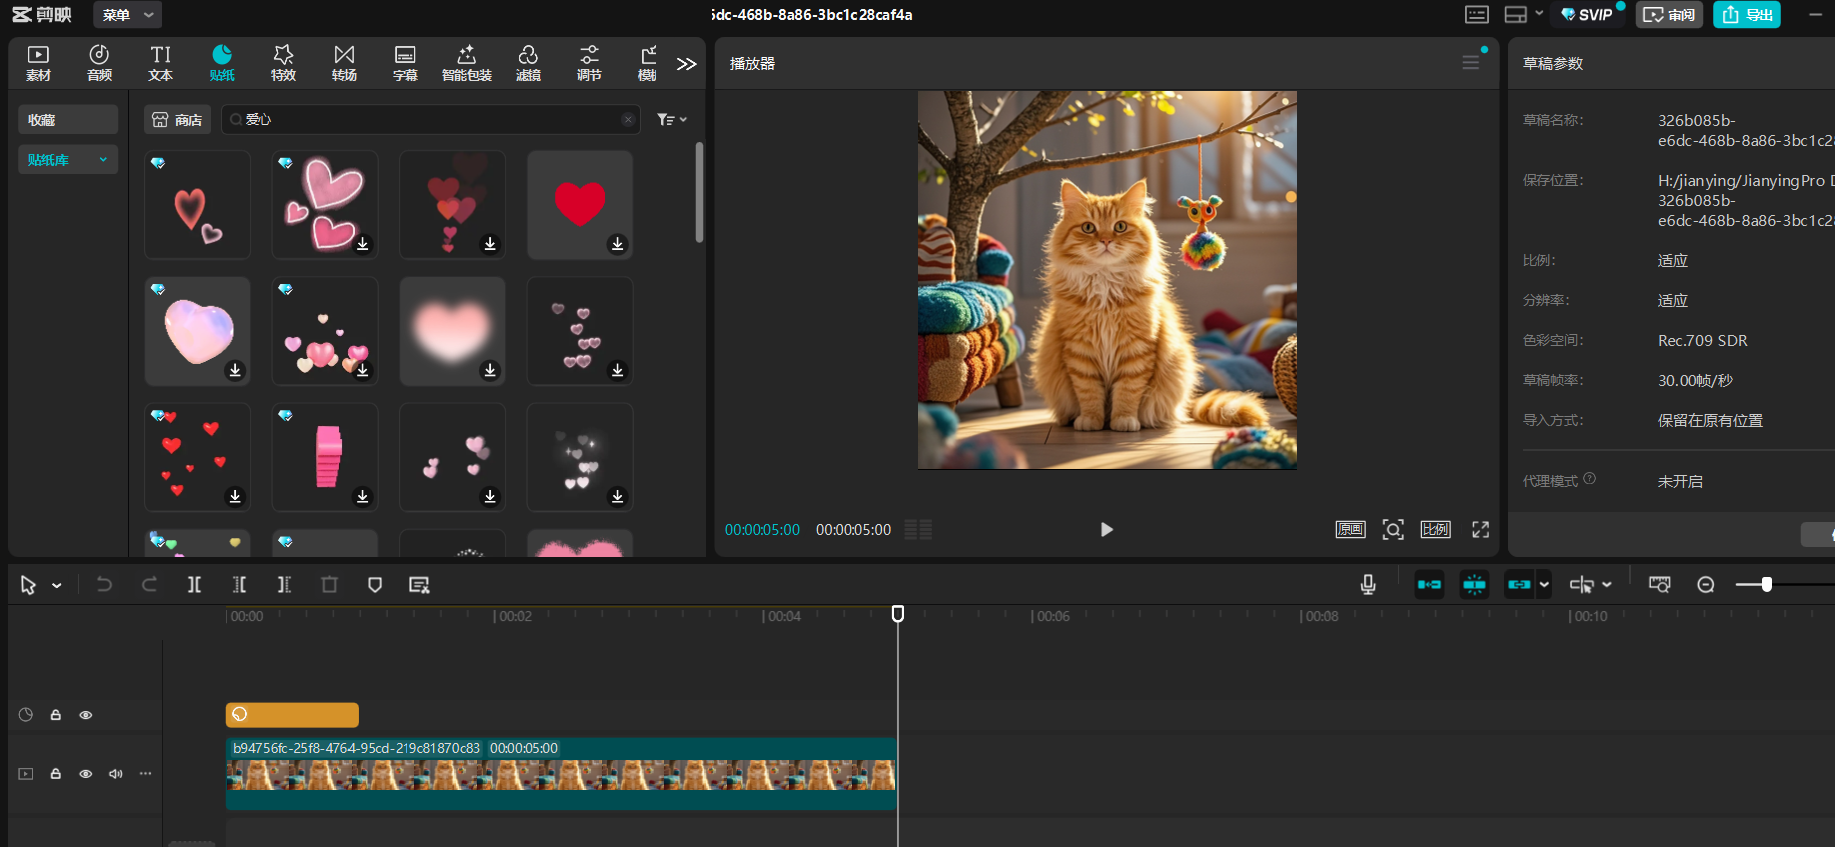Zoom out the timeline with the minus icon
This screenshot has height=847, width=1835.
coord(1706,585)
